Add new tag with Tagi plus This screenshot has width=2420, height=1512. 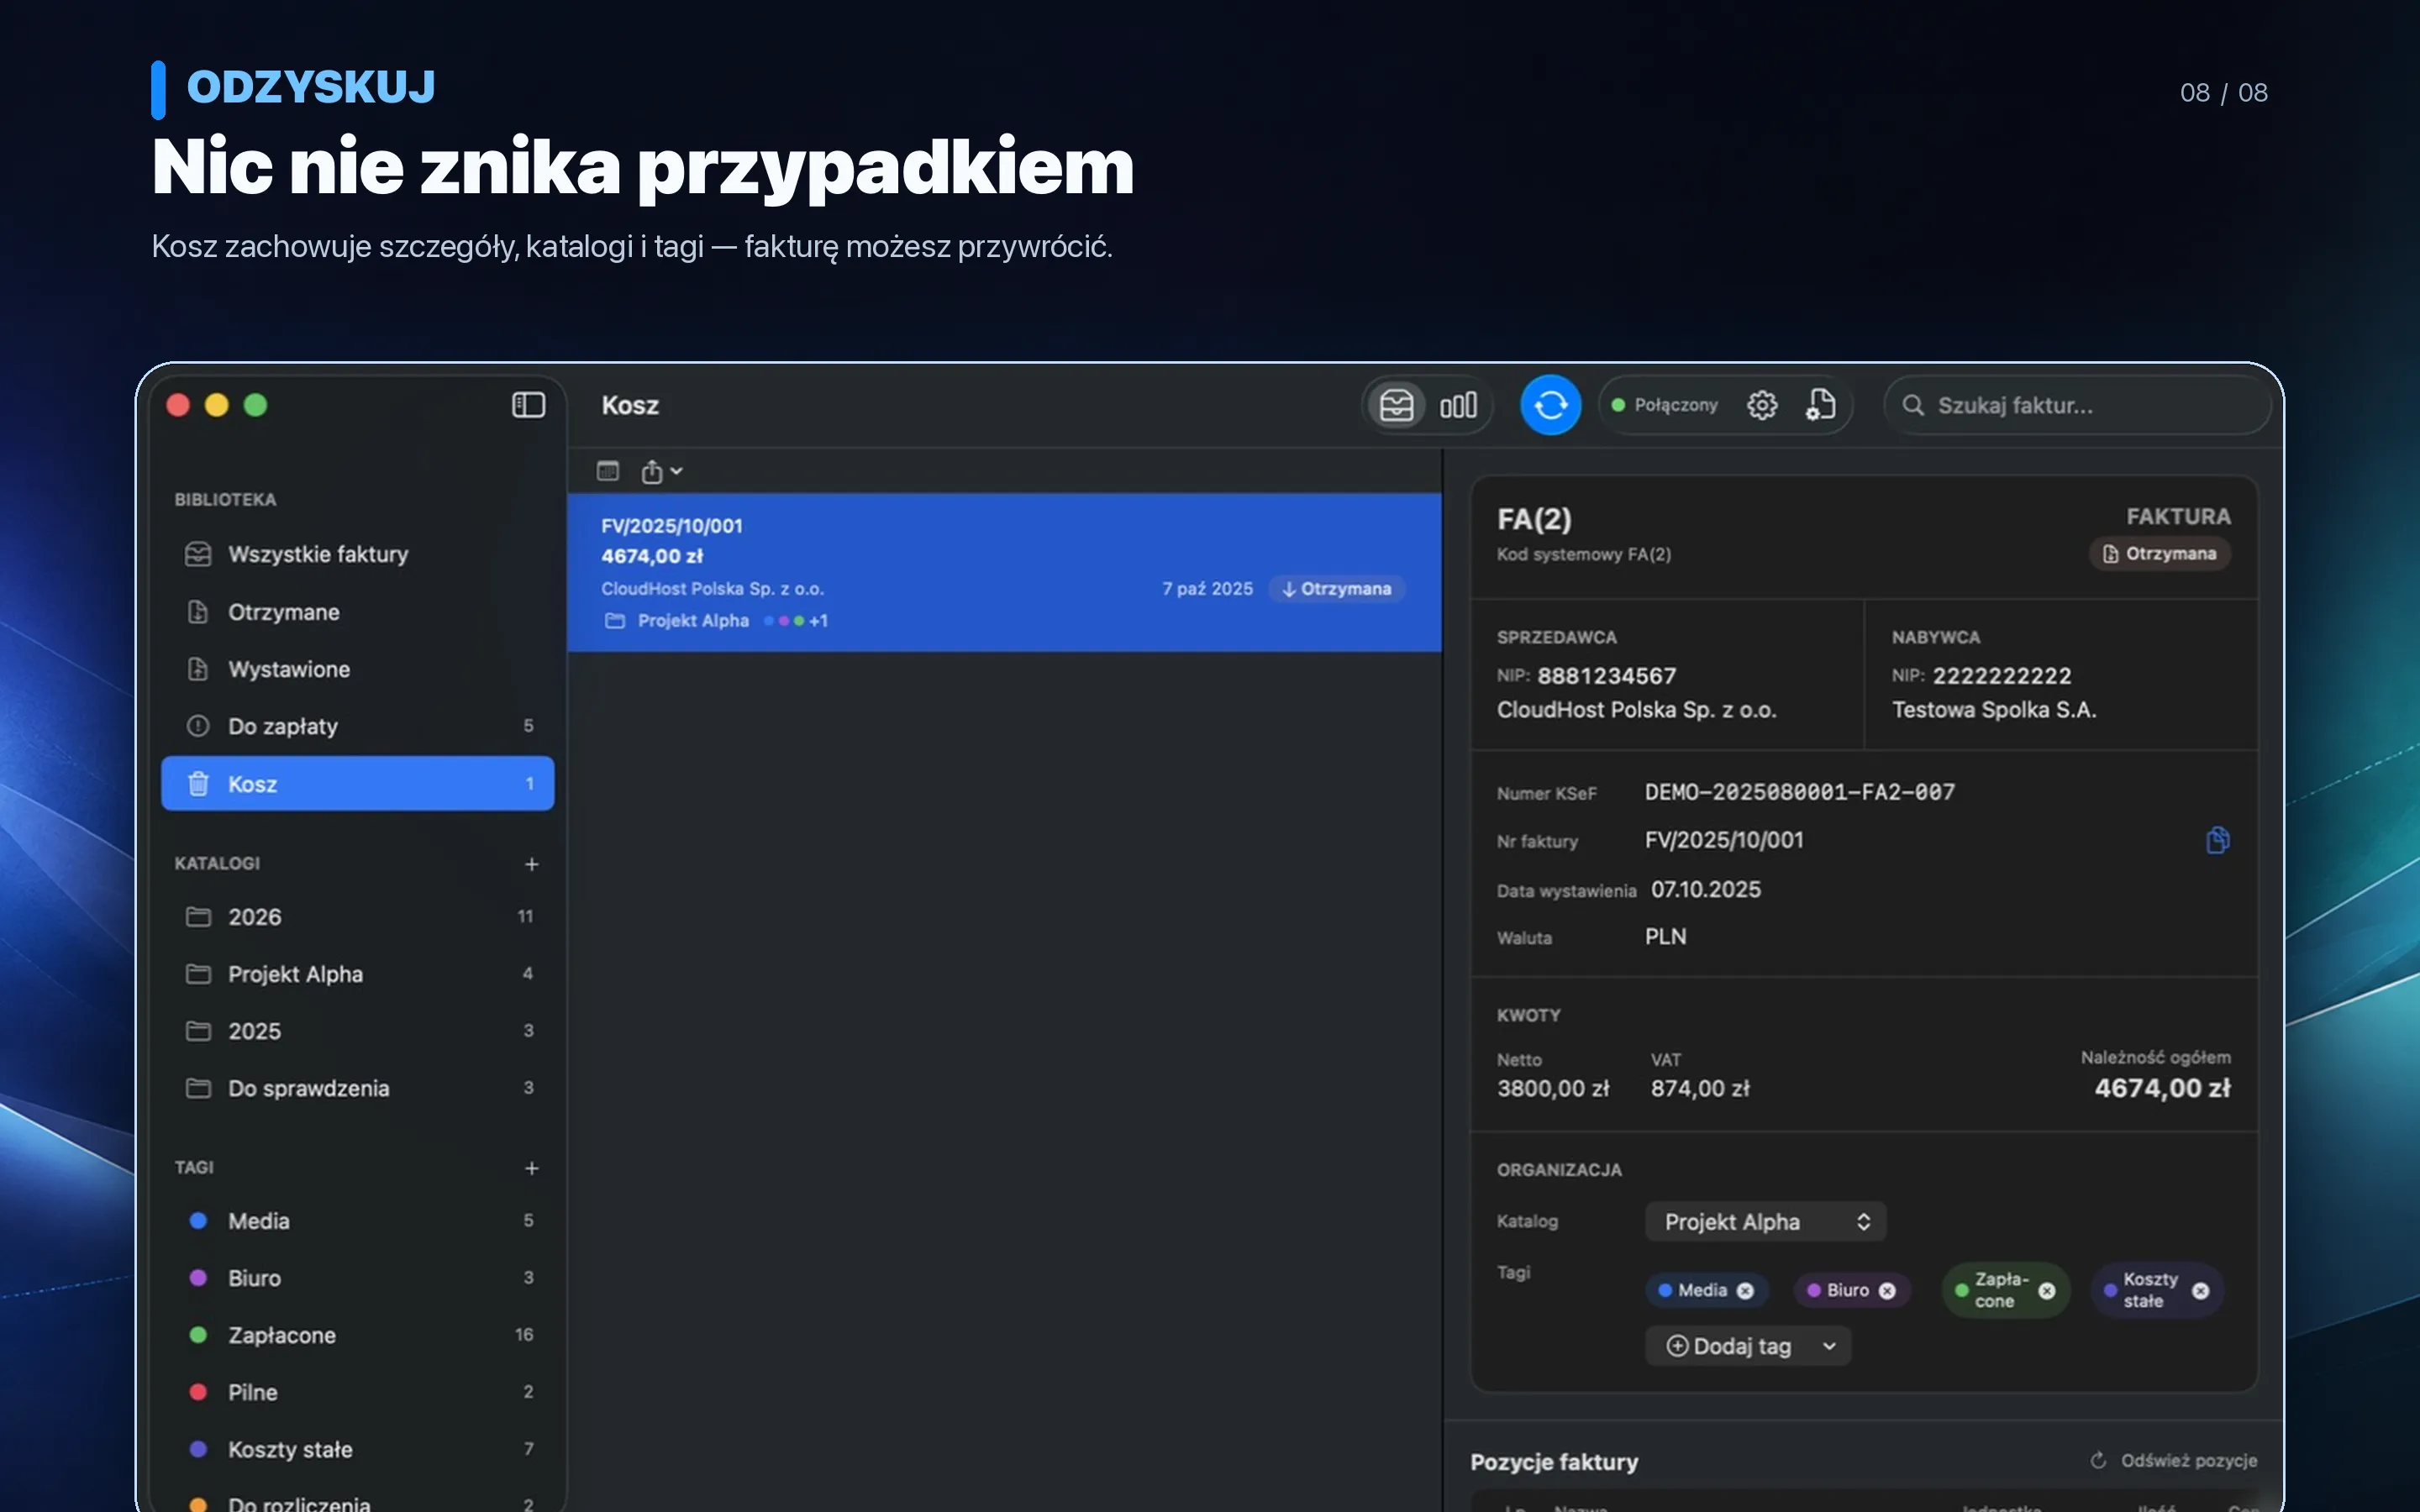[x=532, y=1168]
